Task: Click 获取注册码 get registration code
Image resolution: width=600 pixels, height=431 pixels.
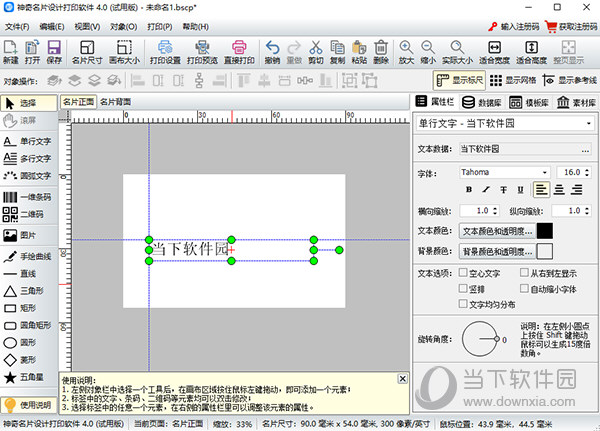Action: [572, 27]
